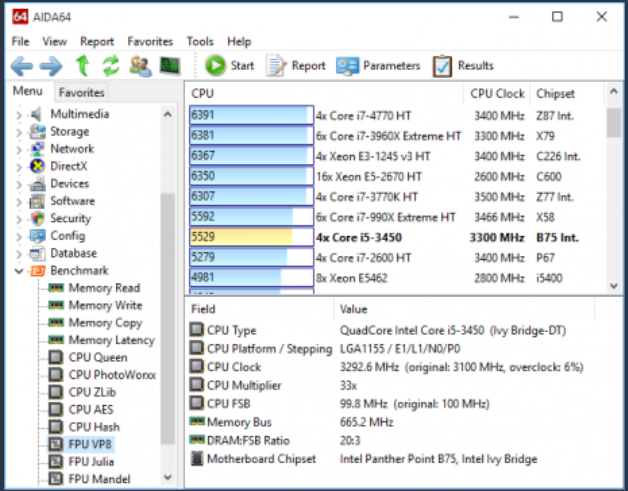Viewport: 628px width, 491px height.
Task: Open the View menu
Action: point(54,41)
